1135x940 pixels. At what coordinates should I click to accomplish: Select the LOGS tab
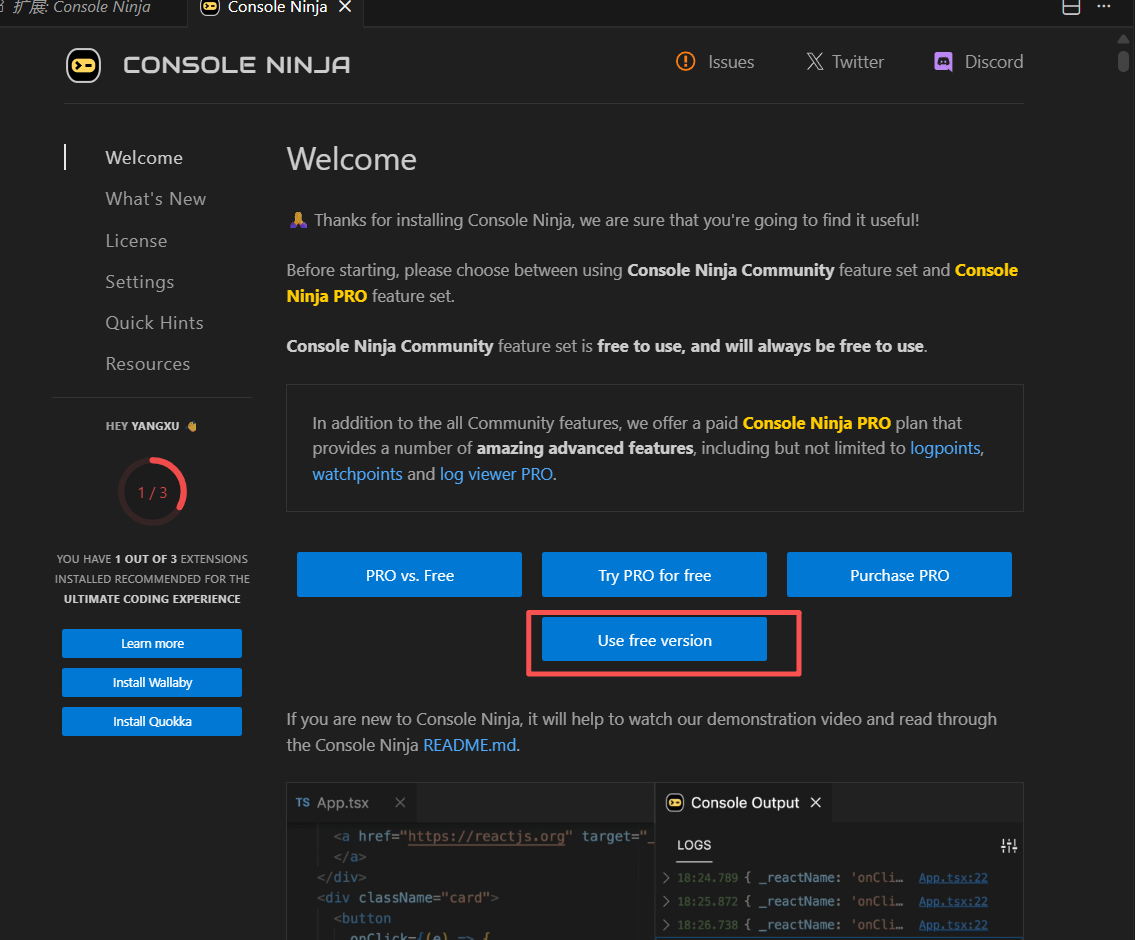coord(694,845)
